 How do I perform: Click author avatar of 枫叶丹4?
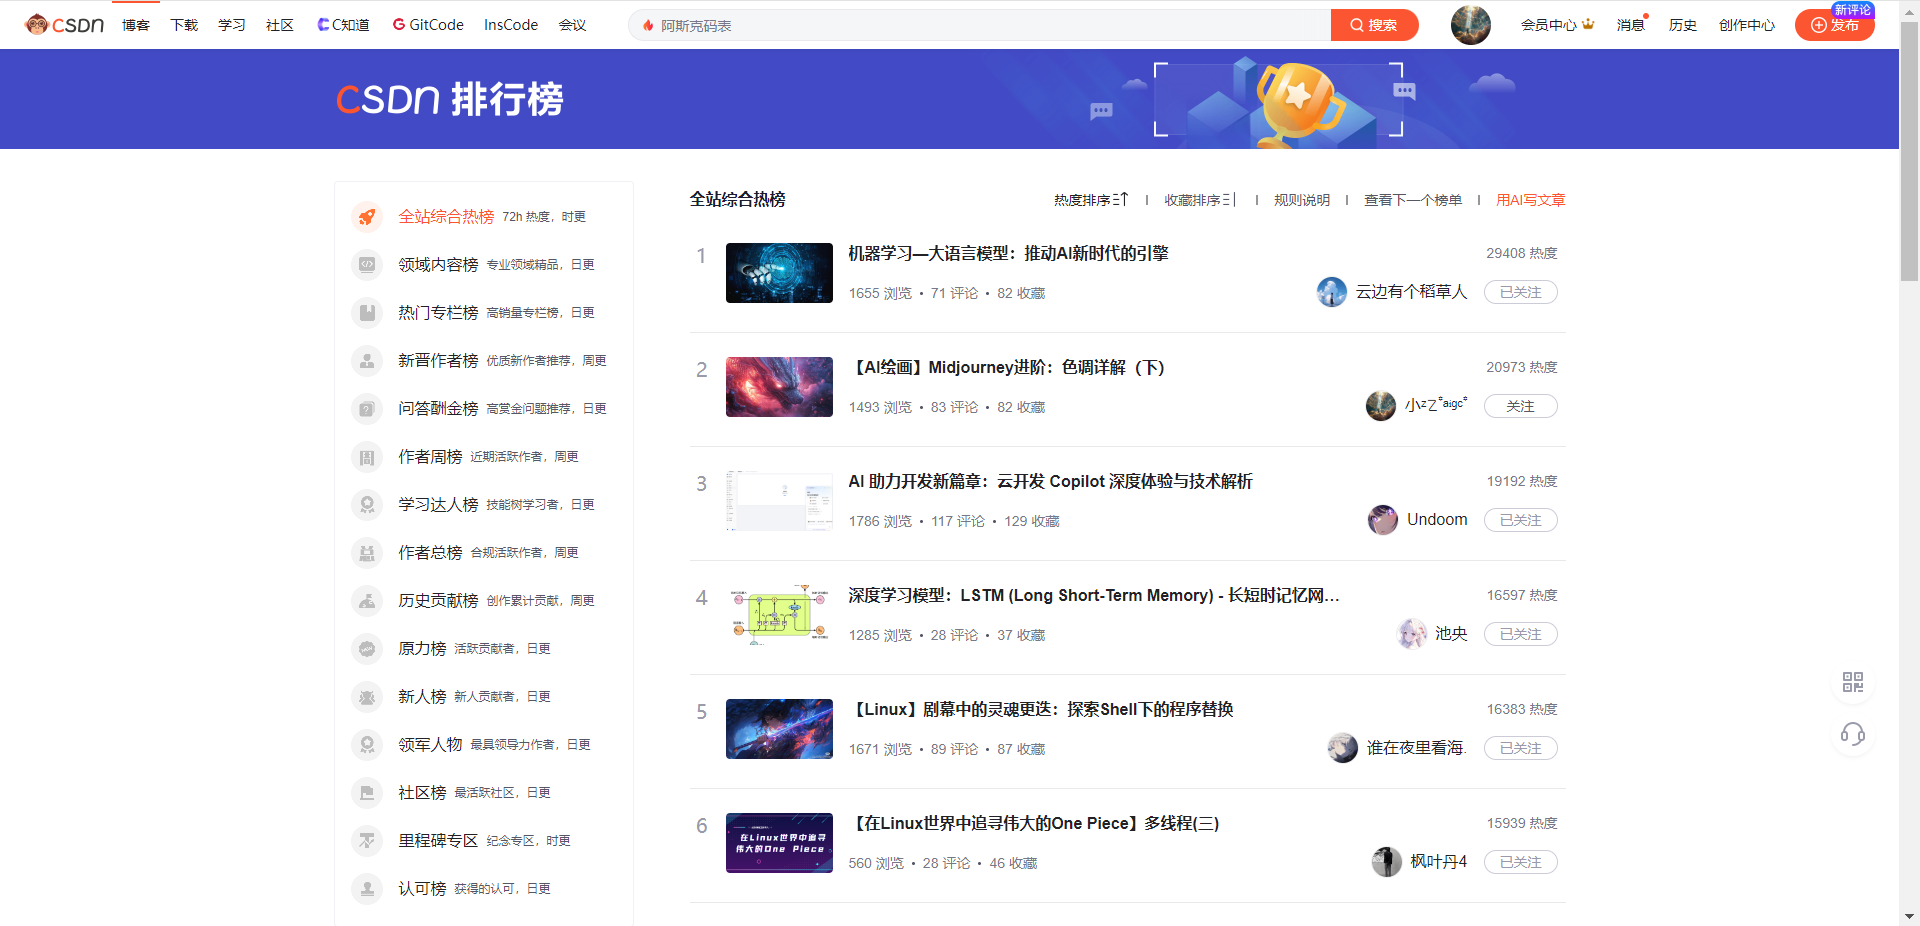1387,862
